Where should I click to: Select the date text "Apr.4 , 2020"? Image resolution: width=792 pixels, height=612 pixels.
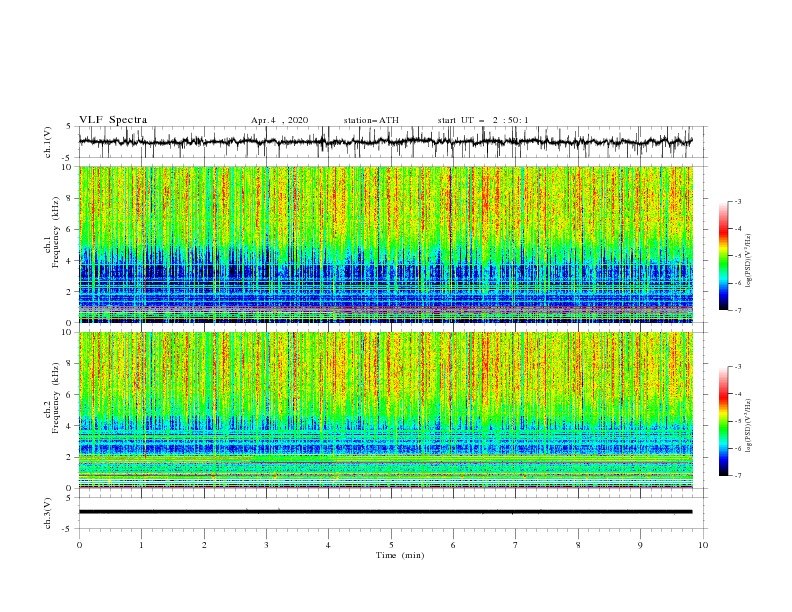(x=279, y=120)
